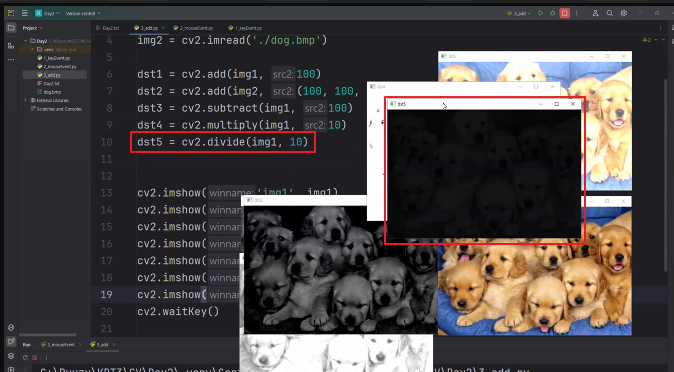This screenshot has width=674, height=372.
Task: Select dog.bmp in project tree
Action: 49,92
